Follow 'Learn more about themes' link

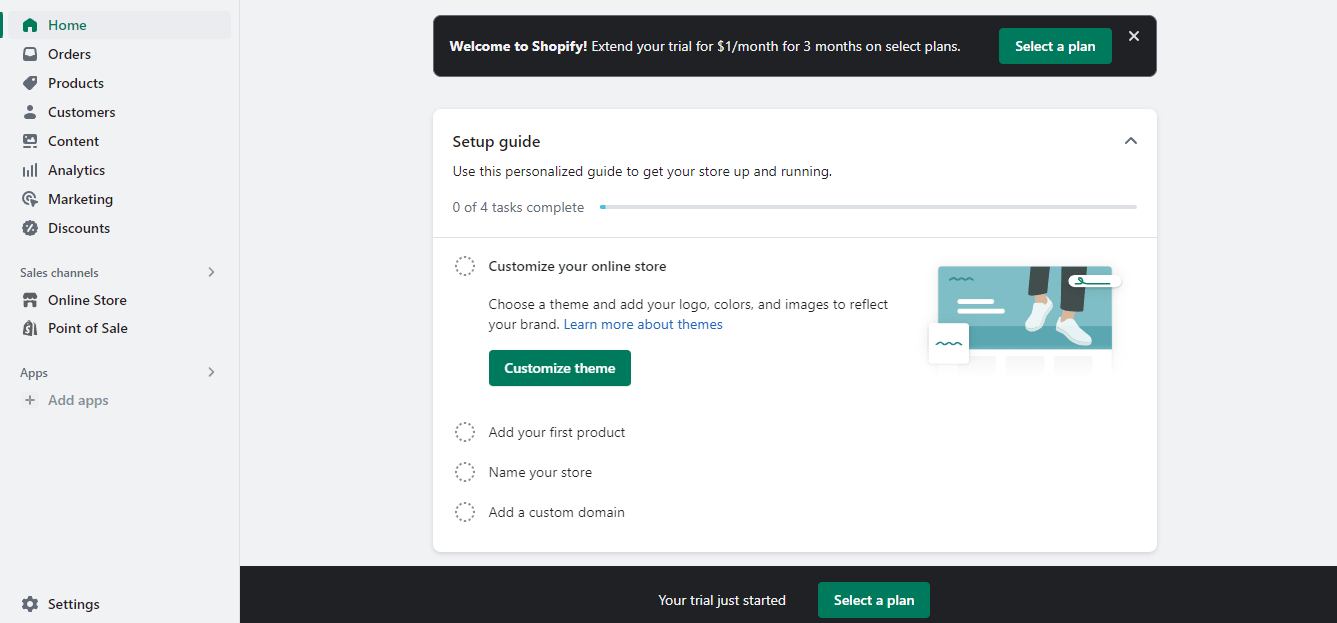[x=643, y=324]
